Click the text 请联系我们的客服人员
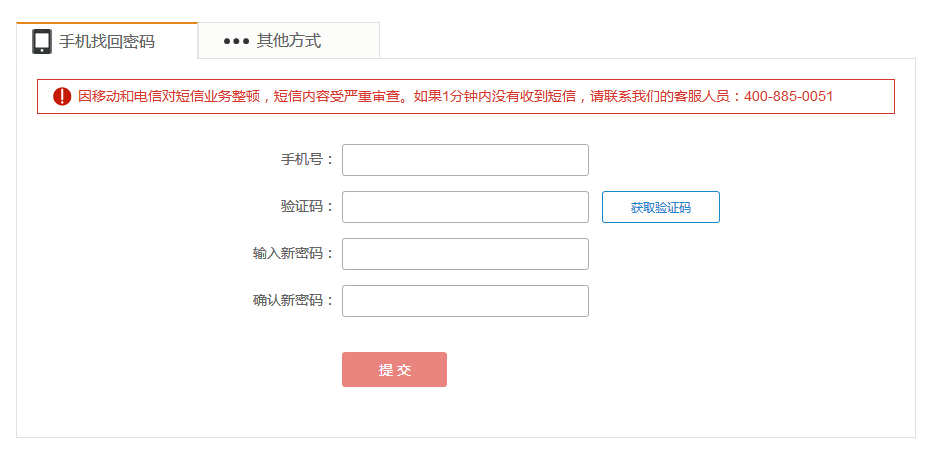The height and width of the screenshot is (451, 942). click(x=660, y=96)
